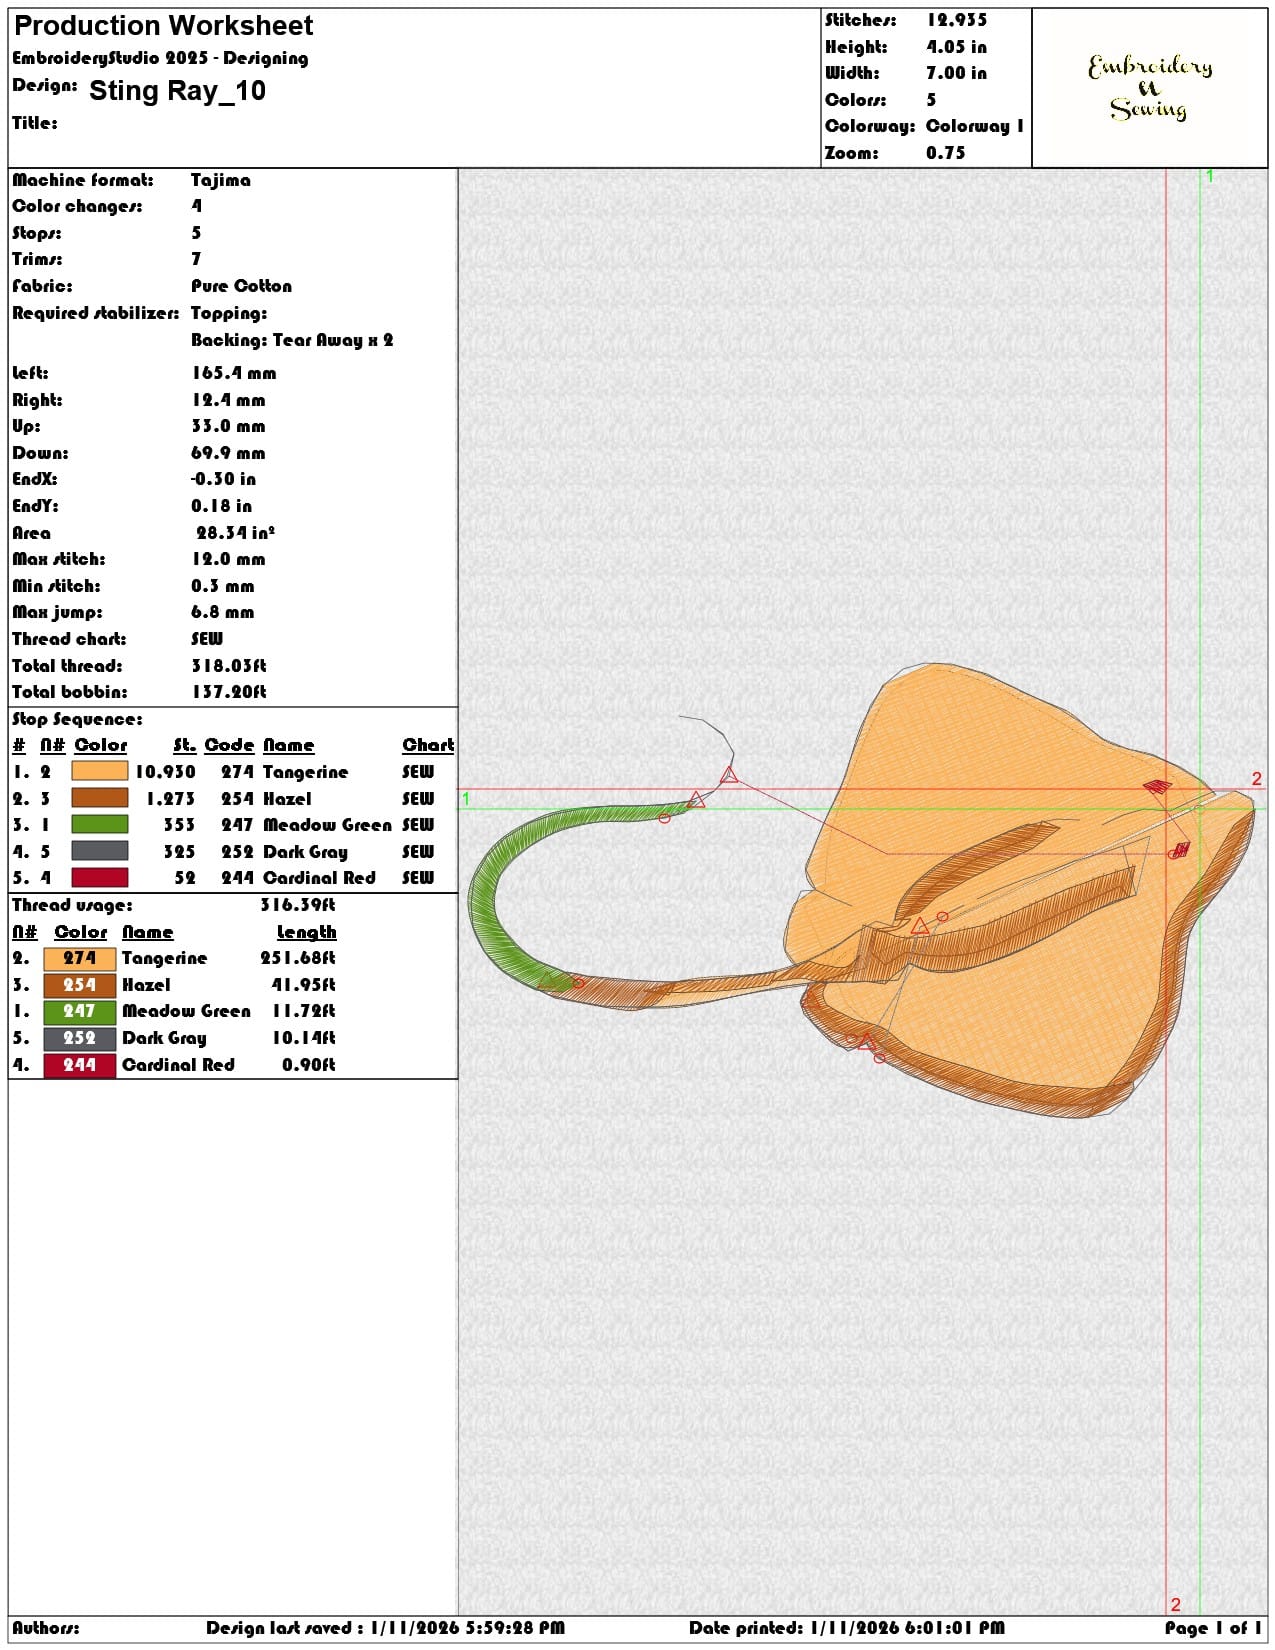Image resolution: width=1275 pixels, height=1650 pixels.
Task: Click the 'Chart' column header
Action: 428,745
